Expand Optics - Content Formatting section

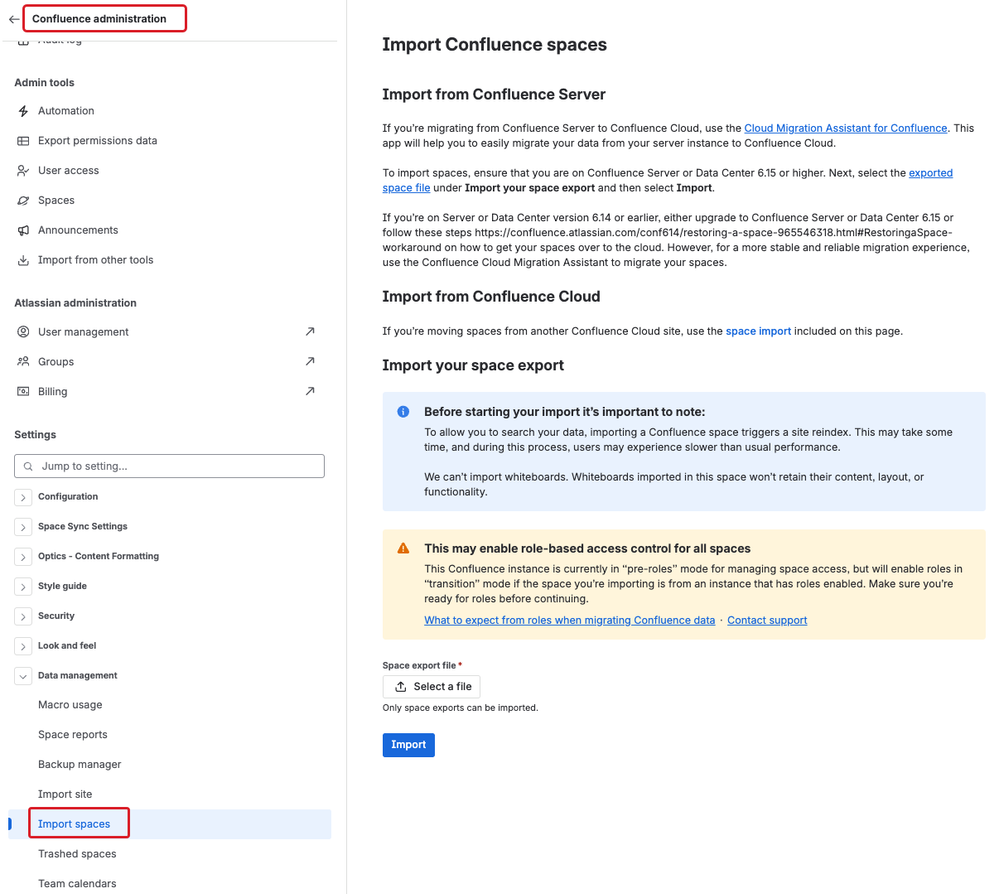pyautogui.click(x=23, y=558)
